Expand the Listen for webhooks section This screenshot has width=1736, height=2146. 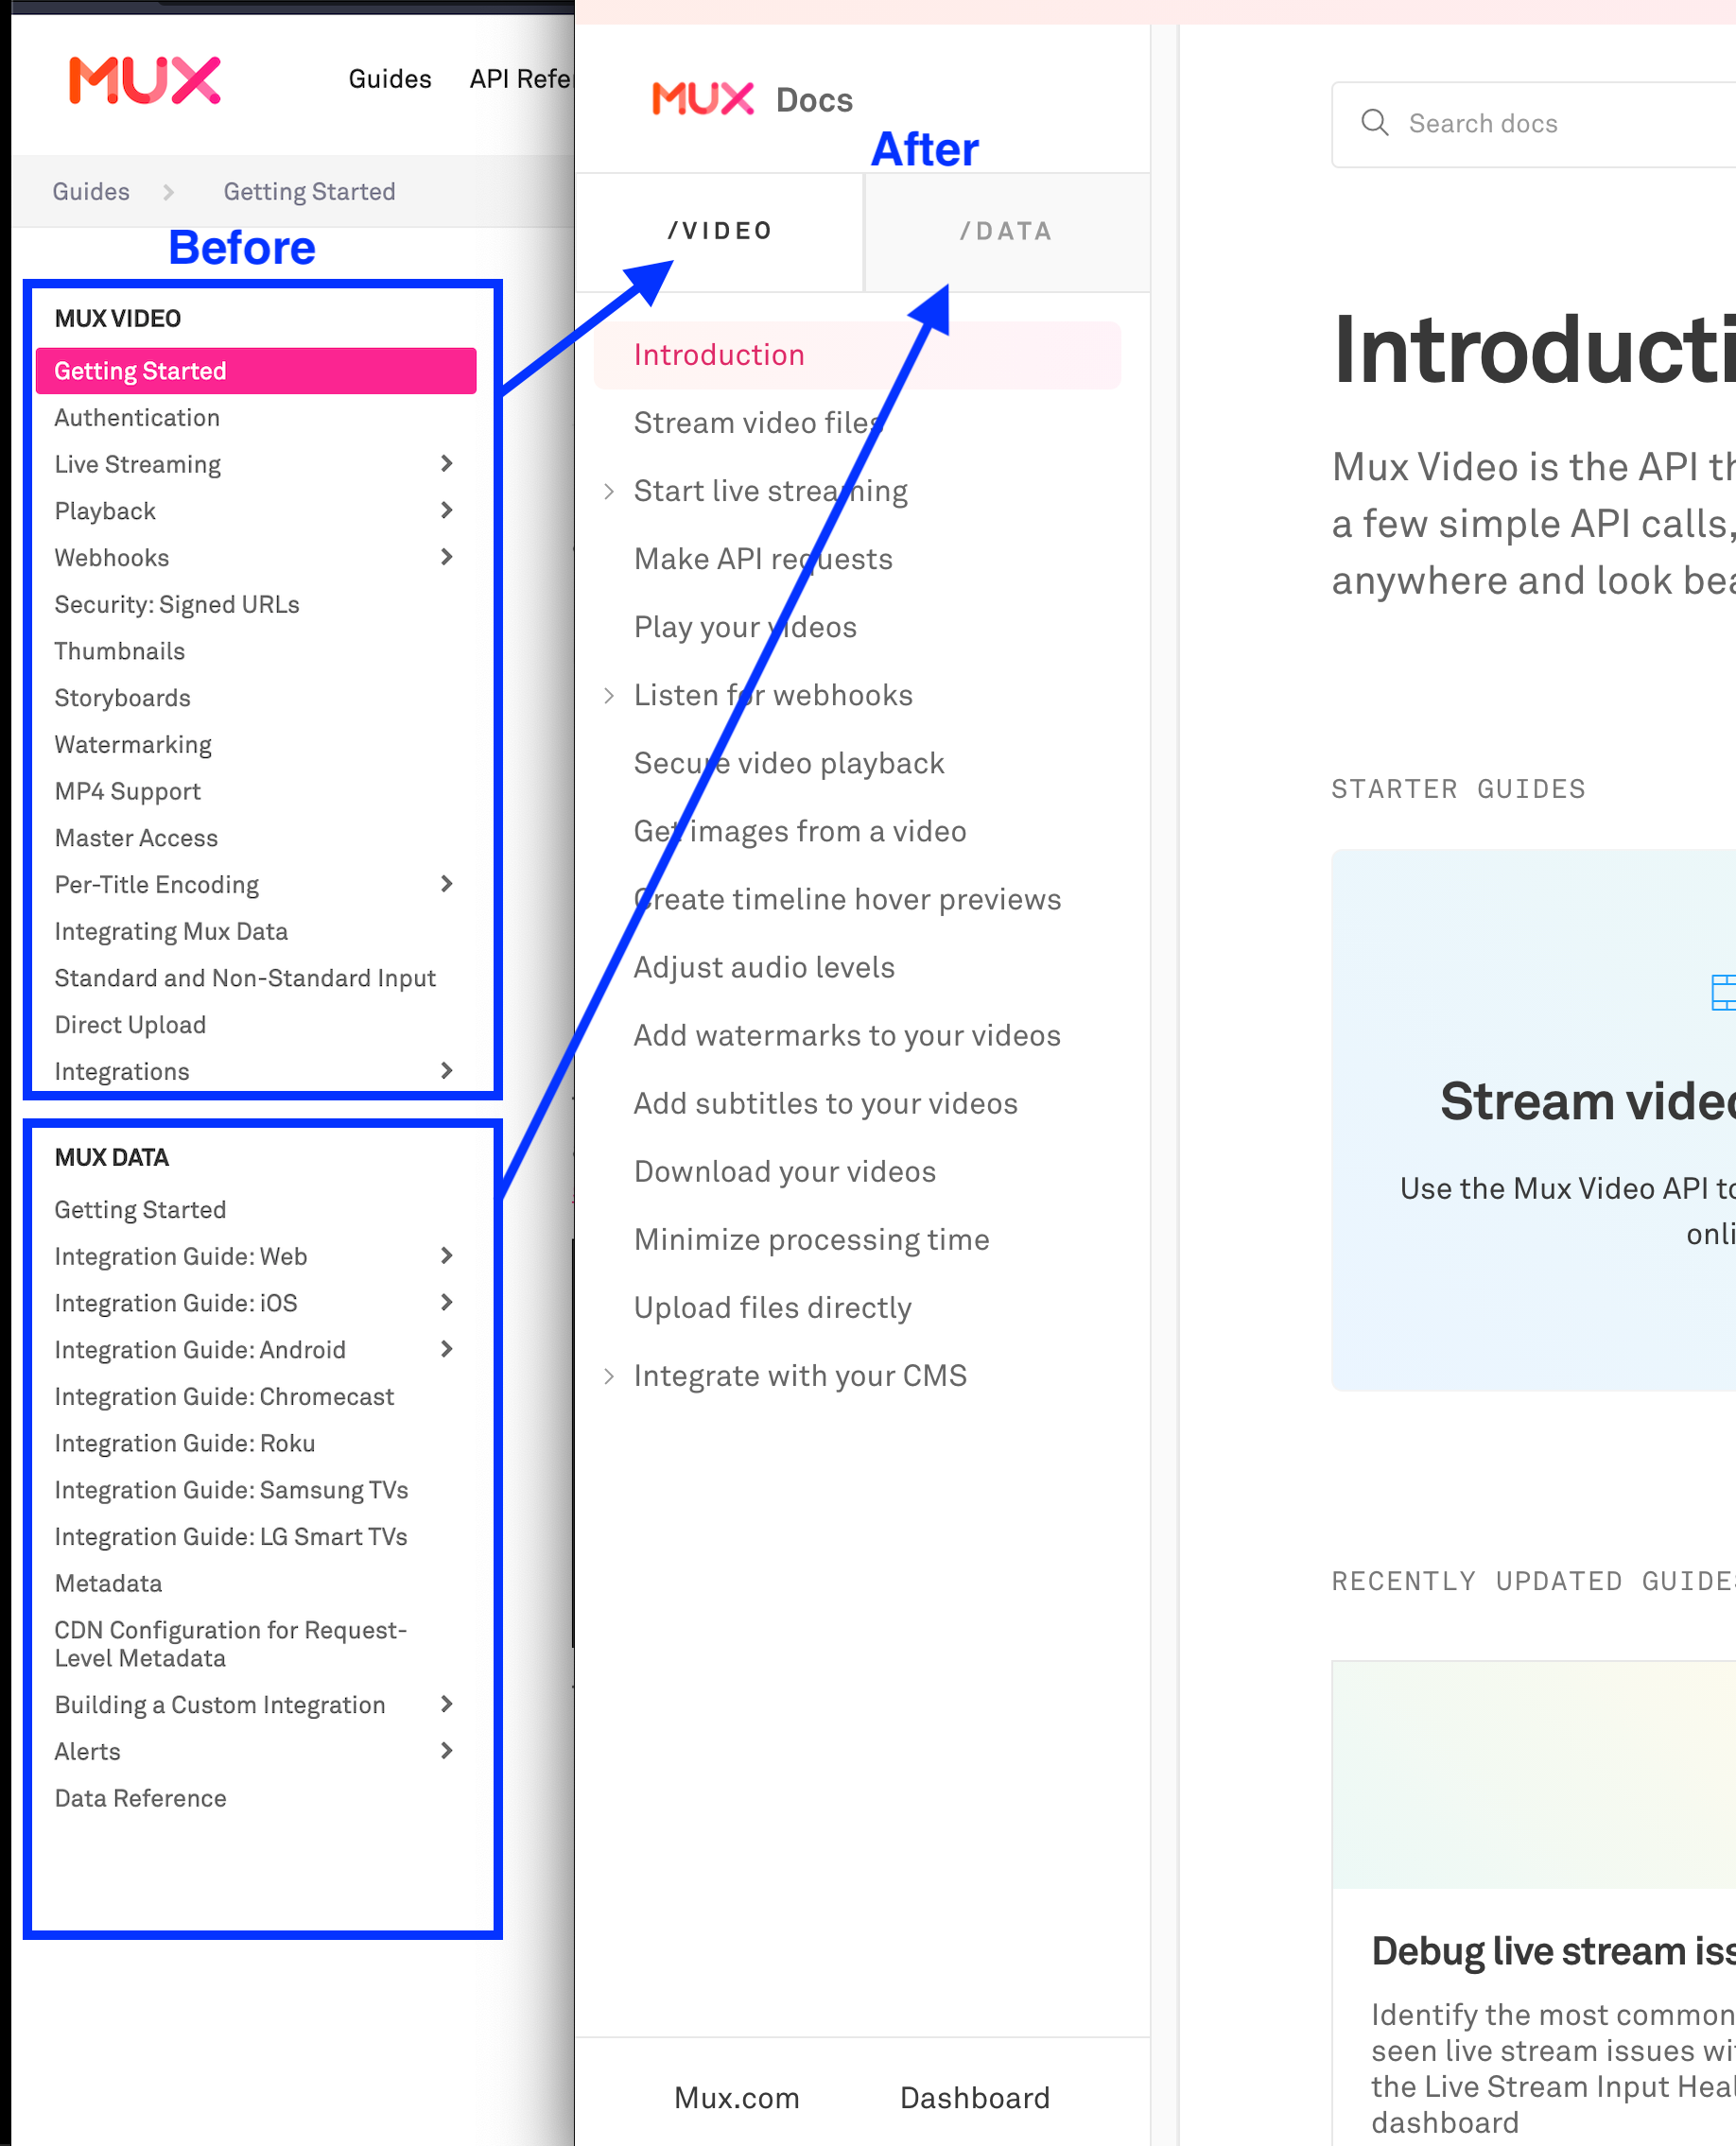click(609, 695)
